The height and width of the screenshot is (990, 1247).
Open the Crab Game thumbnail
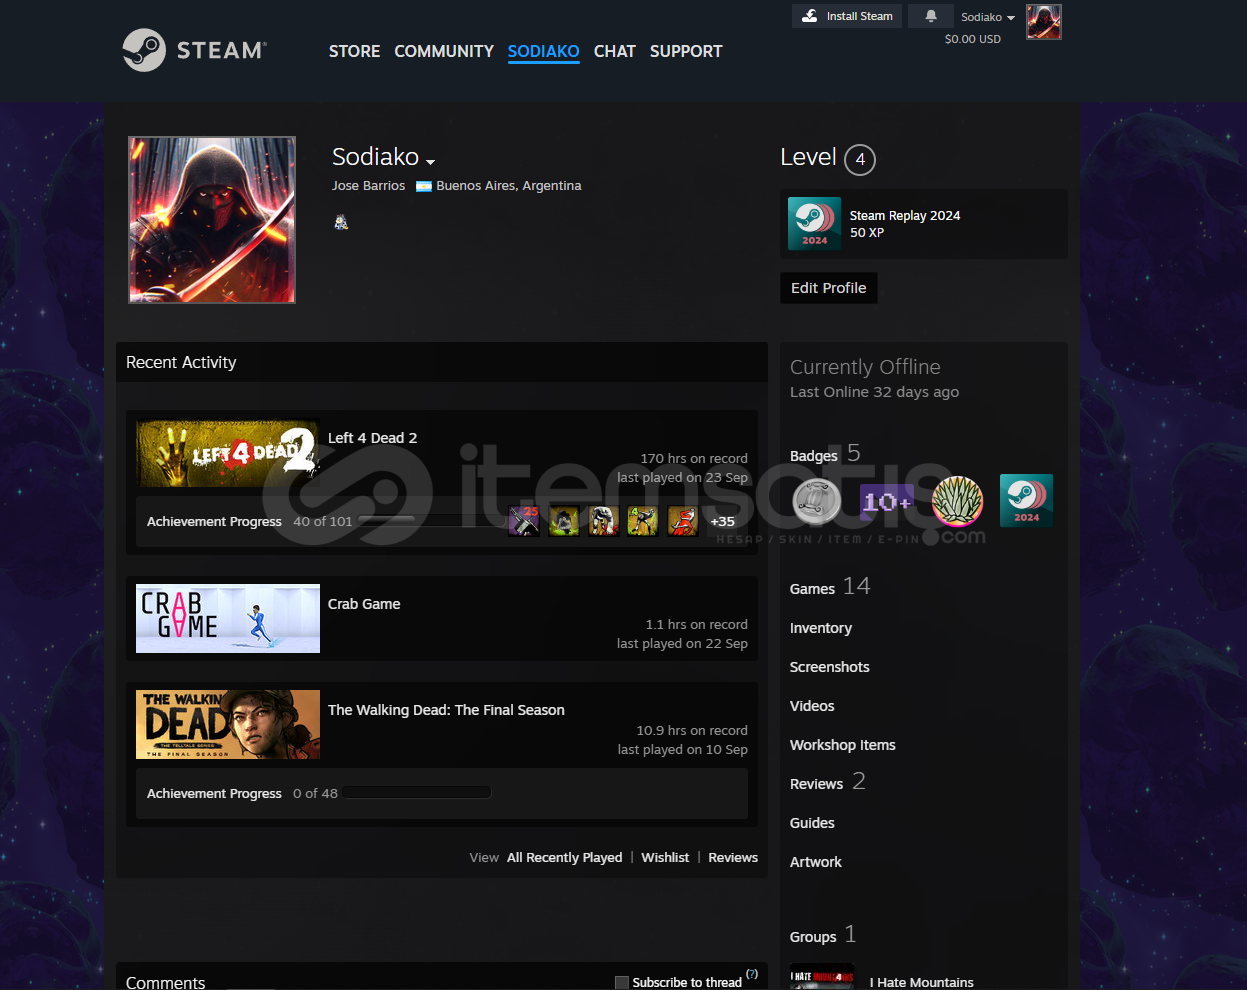click(x=228, y=618)
